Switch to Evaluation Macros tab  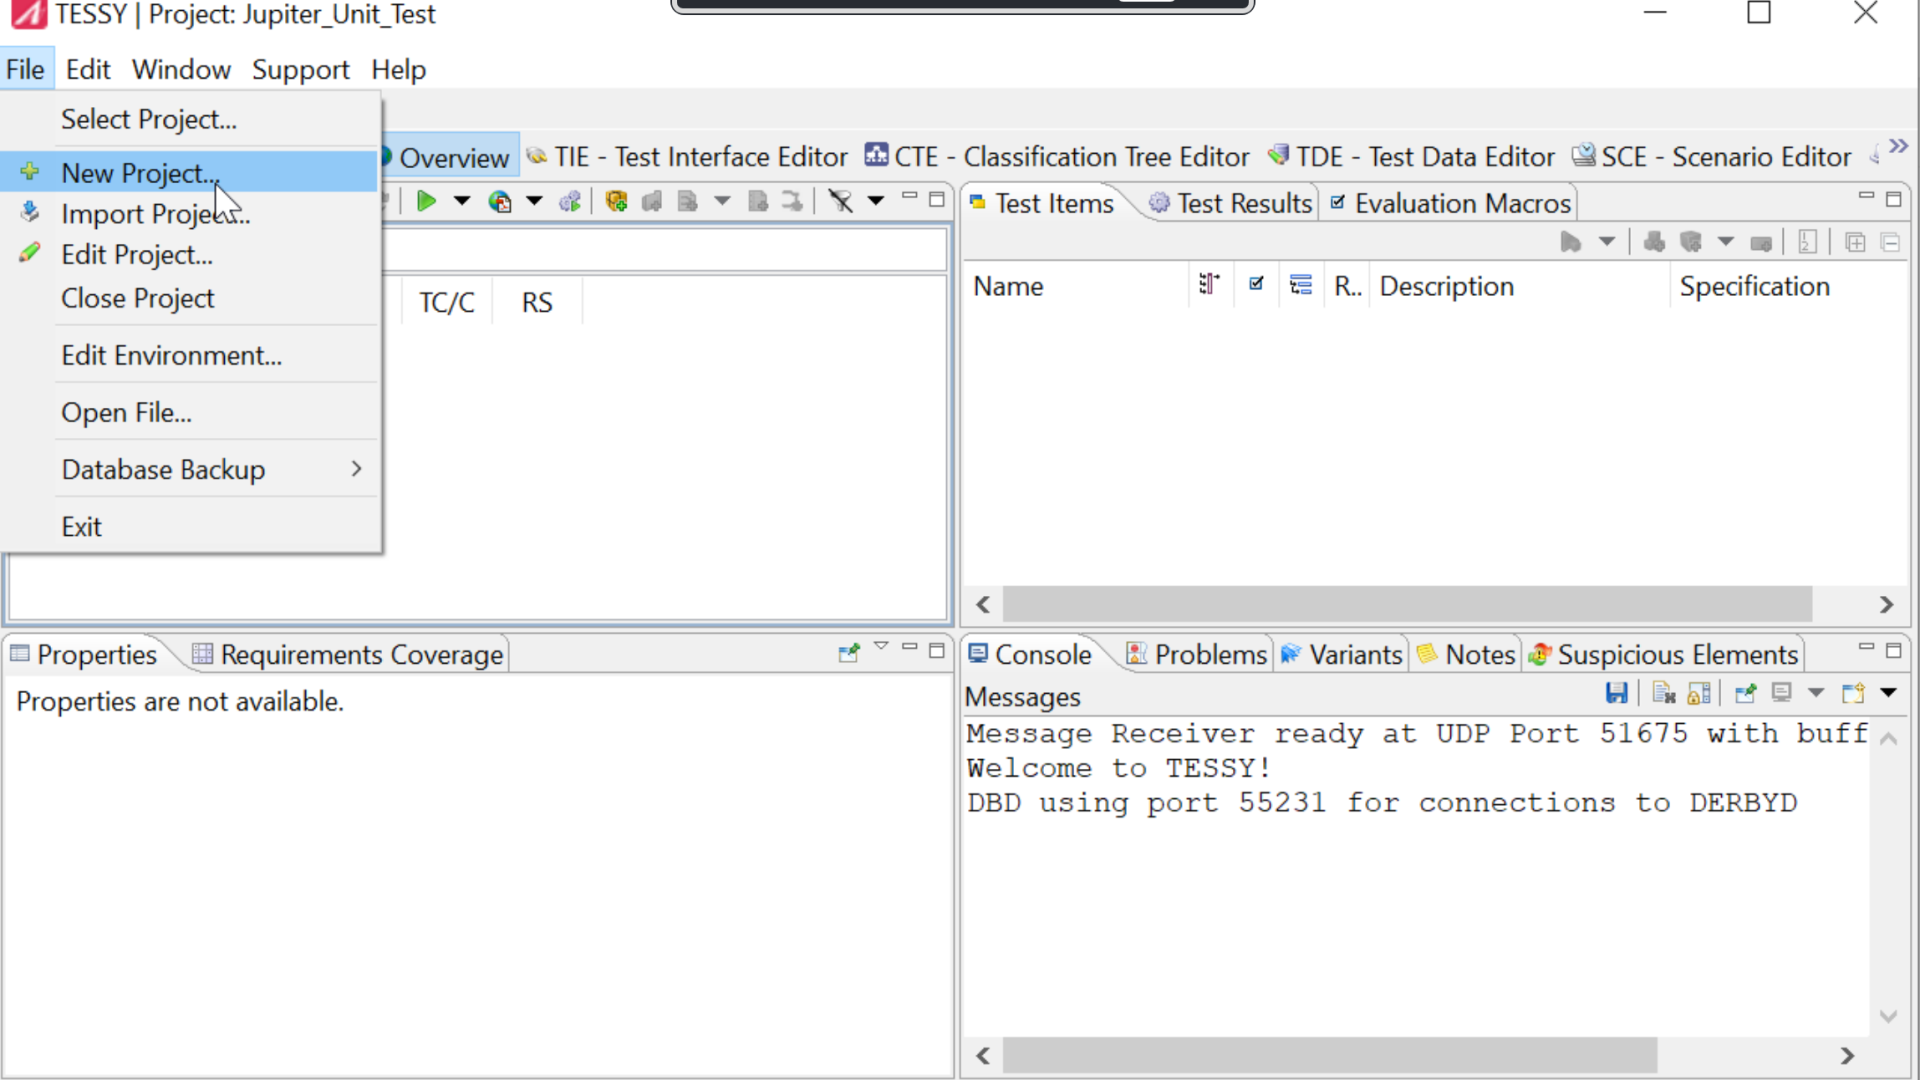pyautogui.click(x=1450, y=203)
